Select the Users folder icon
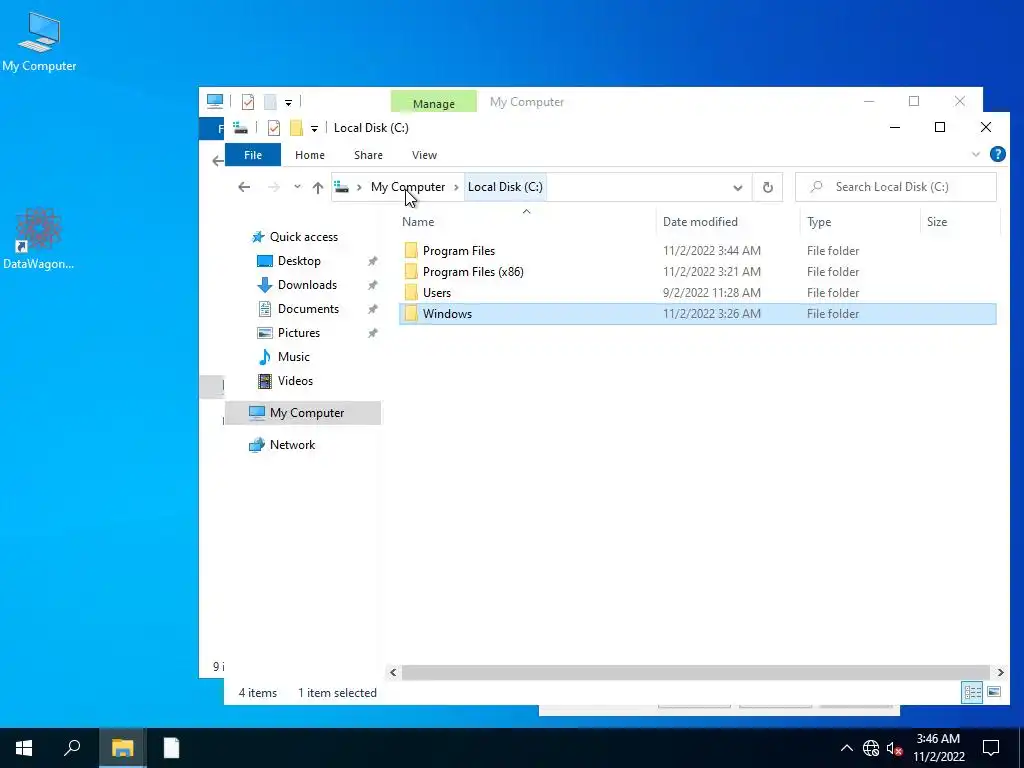 tap(411, 293)
